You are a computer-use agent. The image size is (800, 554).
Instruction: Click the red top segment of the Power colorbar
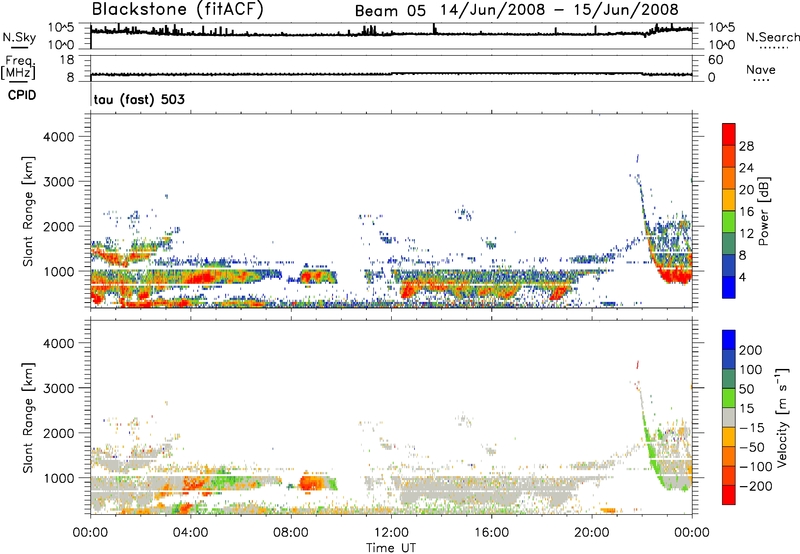click(x=729, y=135)
